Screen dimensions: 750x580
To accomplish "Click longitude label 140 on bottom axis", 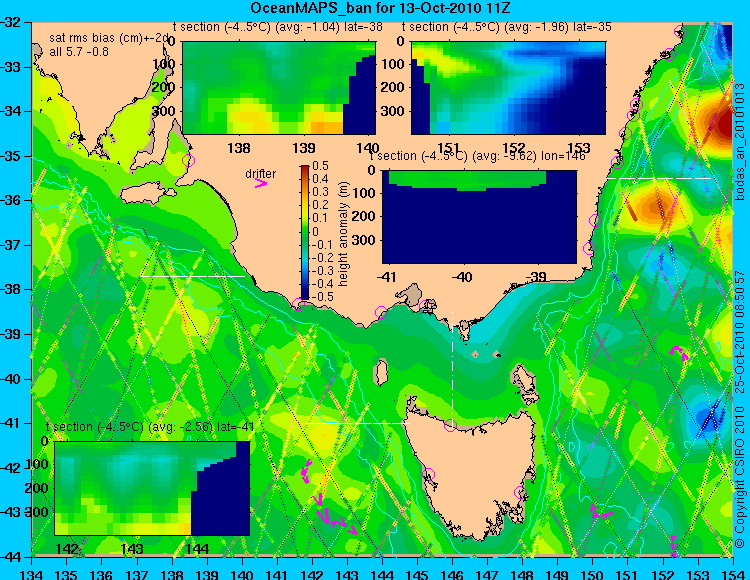I will pos(243,574).
